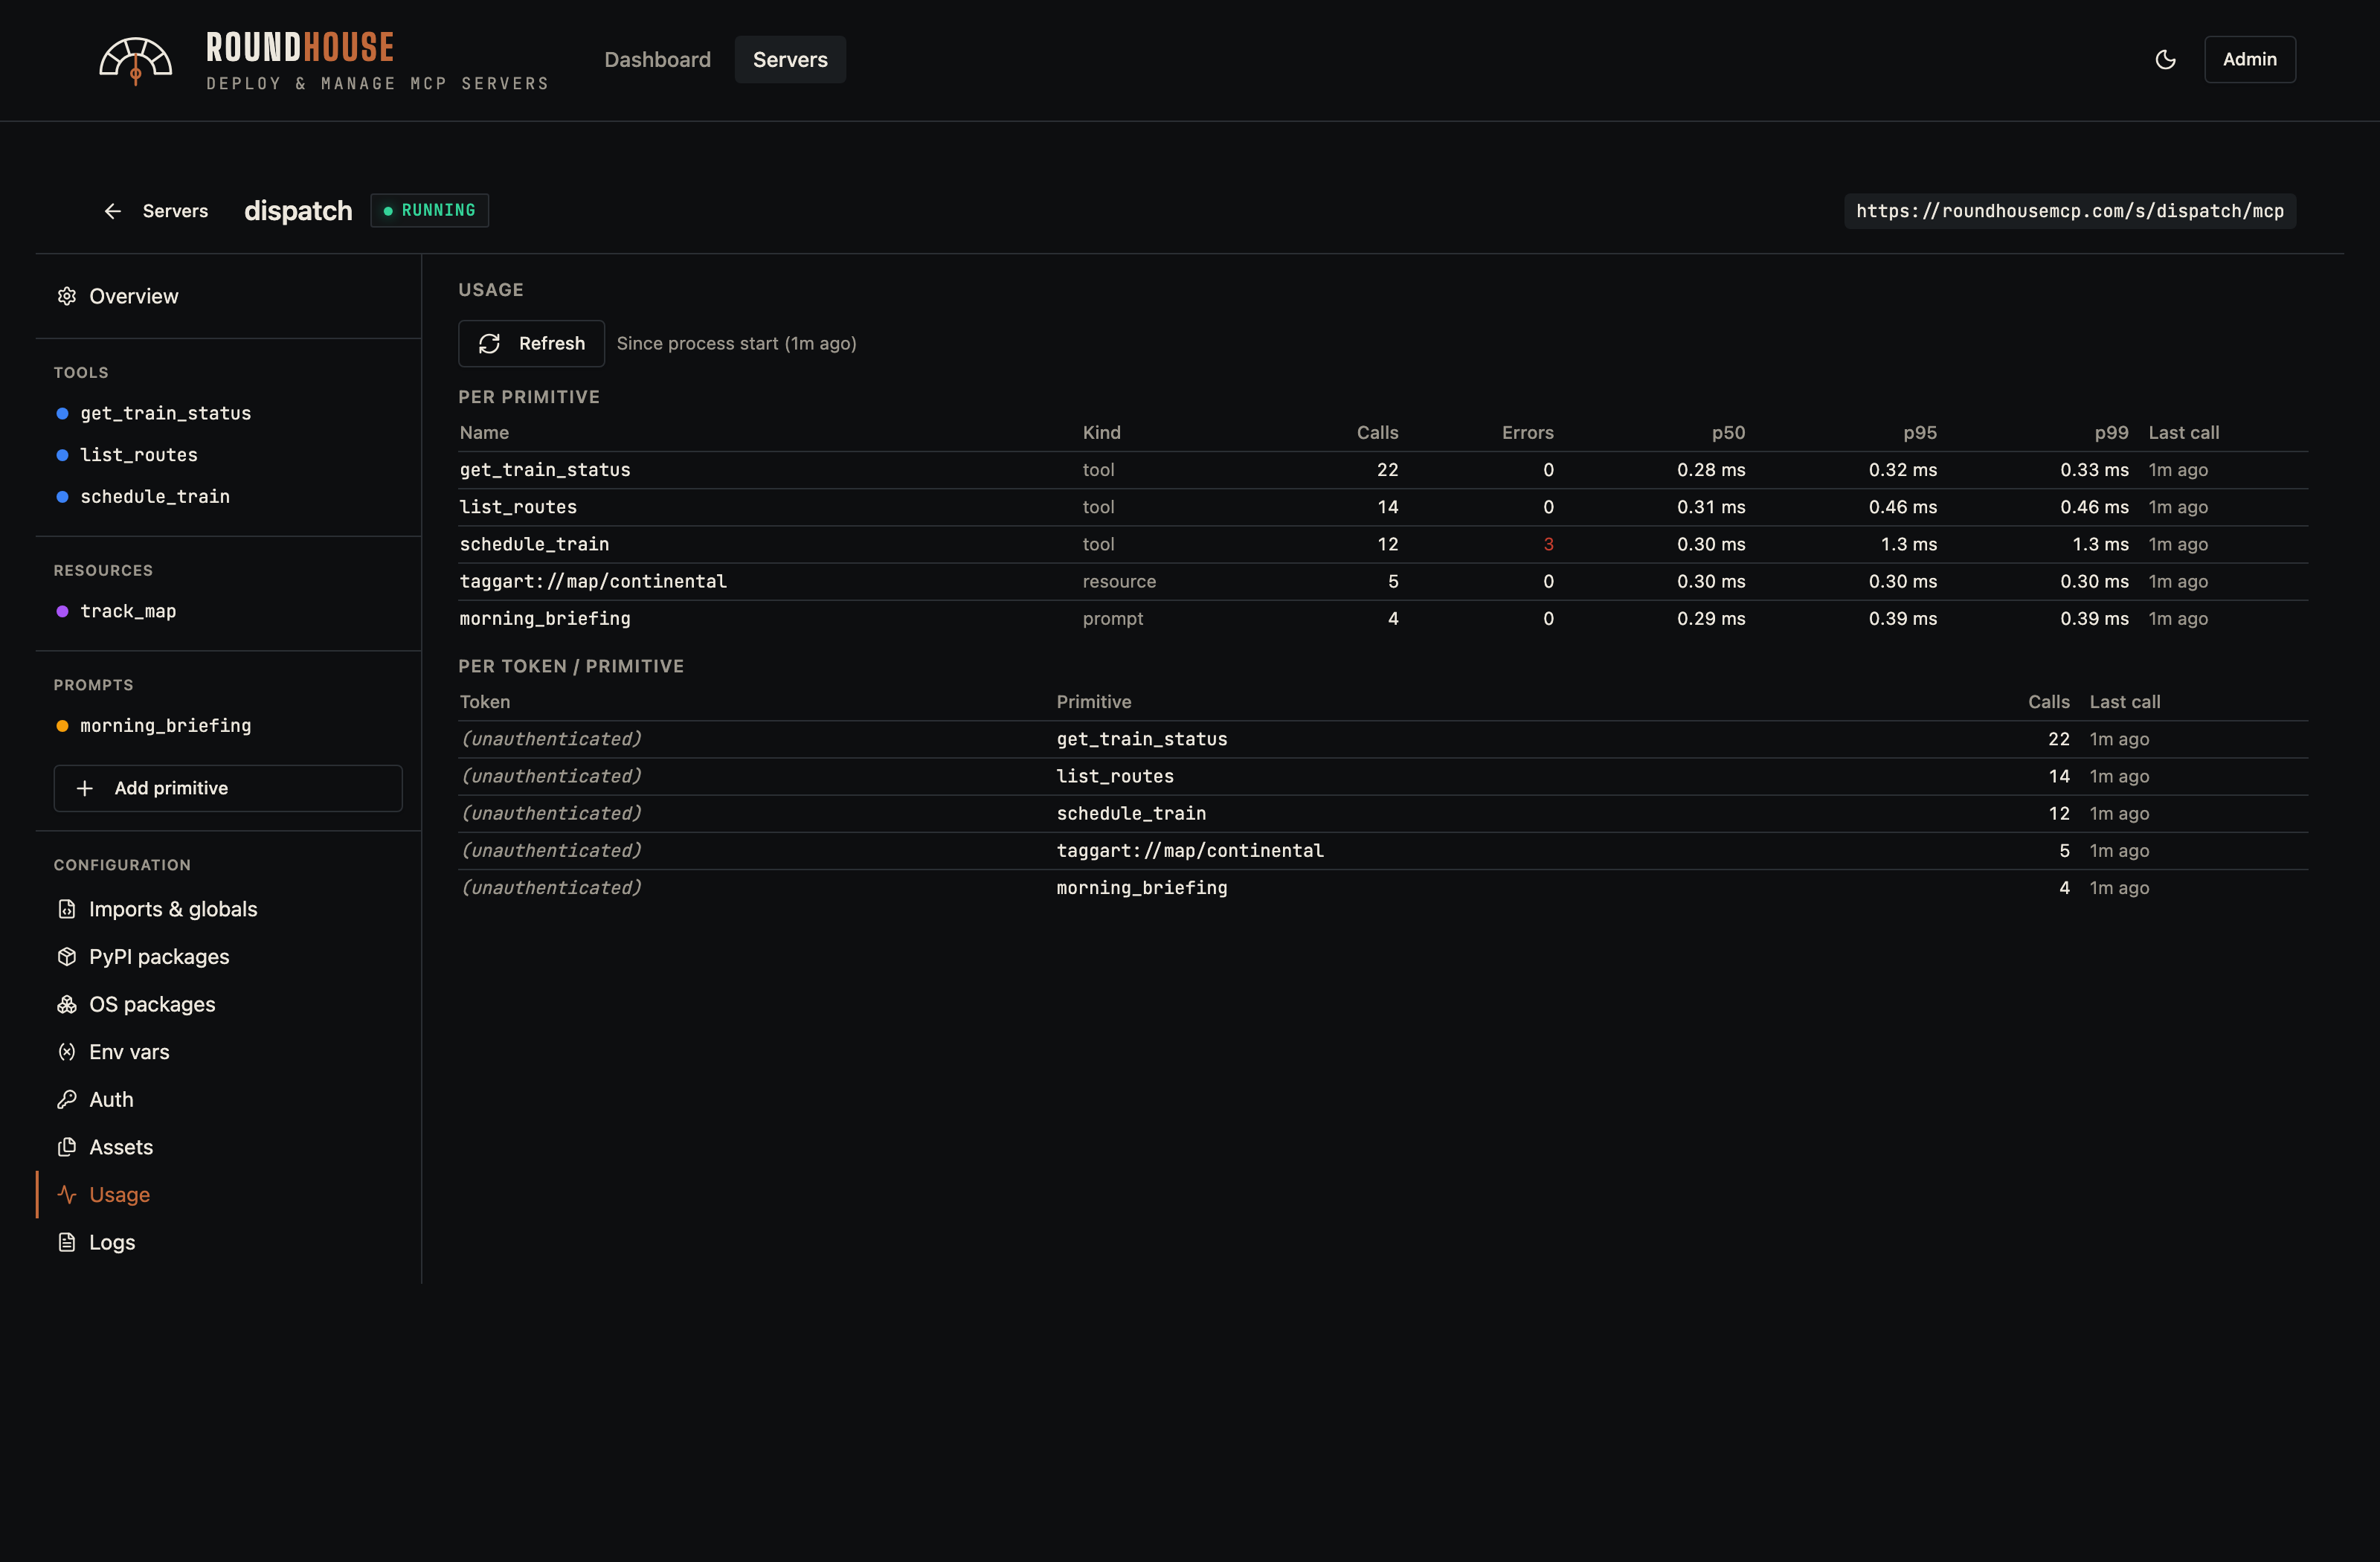This screenshot has width=2380, height=1562.
Task: Click the Auth key icon
Action: [x=67, y=1099]
